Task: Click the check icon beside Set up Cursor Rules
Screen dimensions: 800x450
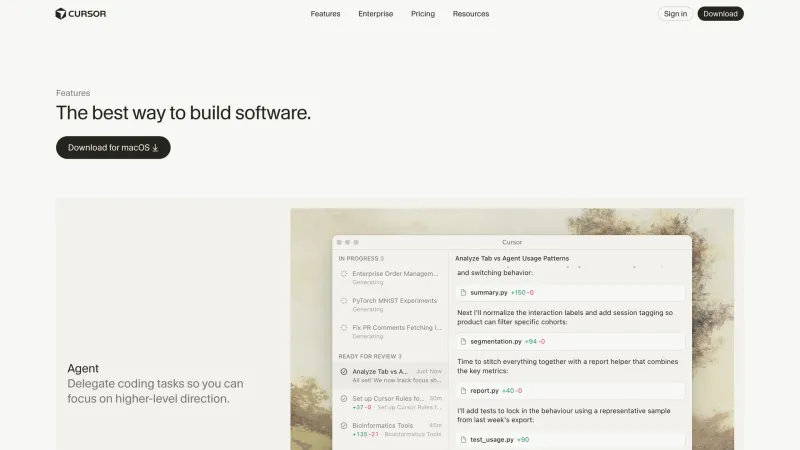Action: pyautogui.click(x=344, y=399)
